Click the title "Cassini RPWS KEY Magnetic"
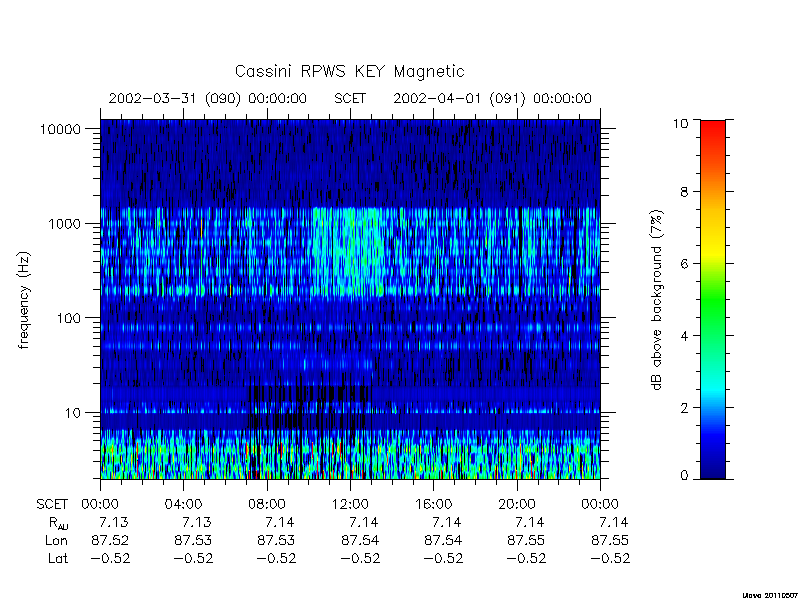This screenshot has height=600, width=800. (349, 71)
